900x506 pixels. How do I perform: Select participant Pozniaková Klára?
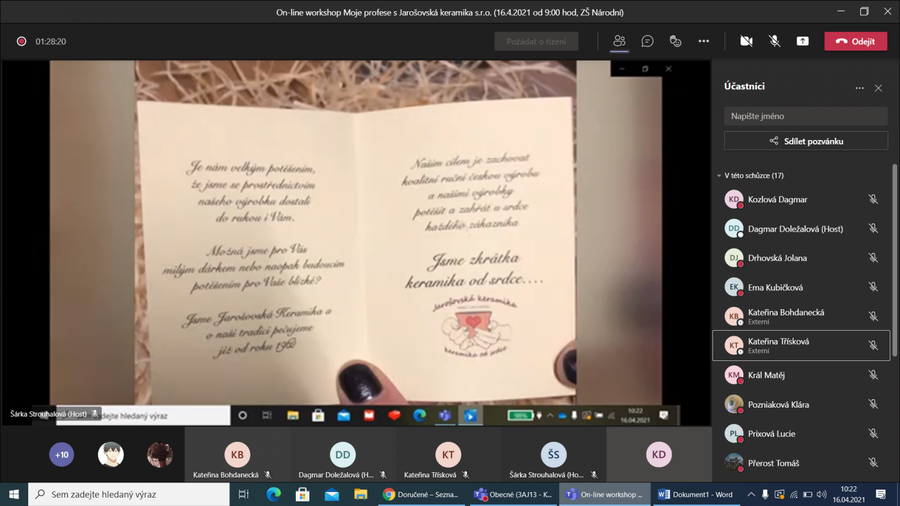(x=801, y=404)
